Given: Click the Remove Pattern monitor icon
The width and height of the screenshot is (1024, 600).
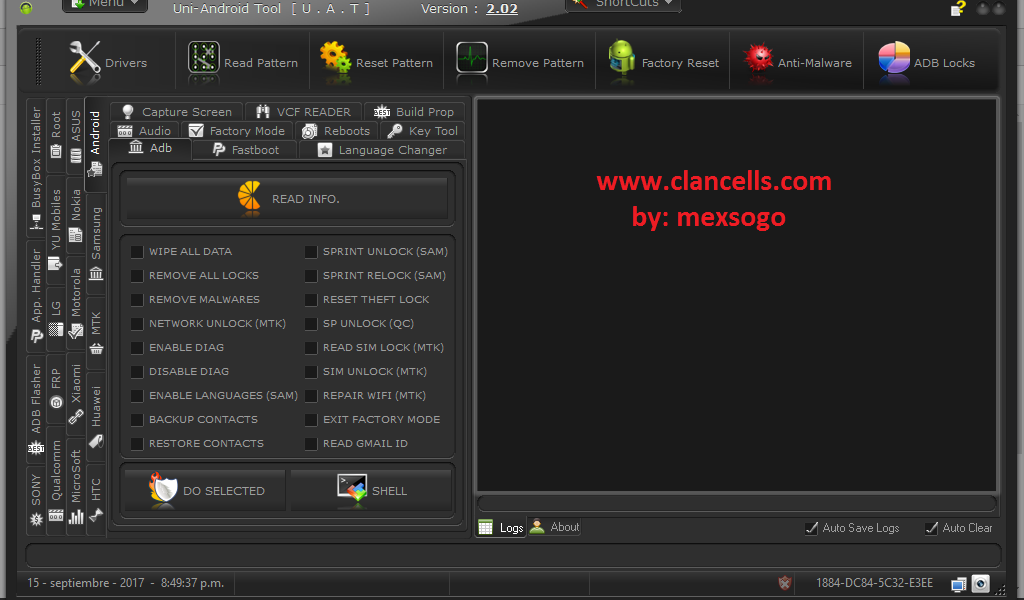Looking at the screenshot, I should click(472, 57).
